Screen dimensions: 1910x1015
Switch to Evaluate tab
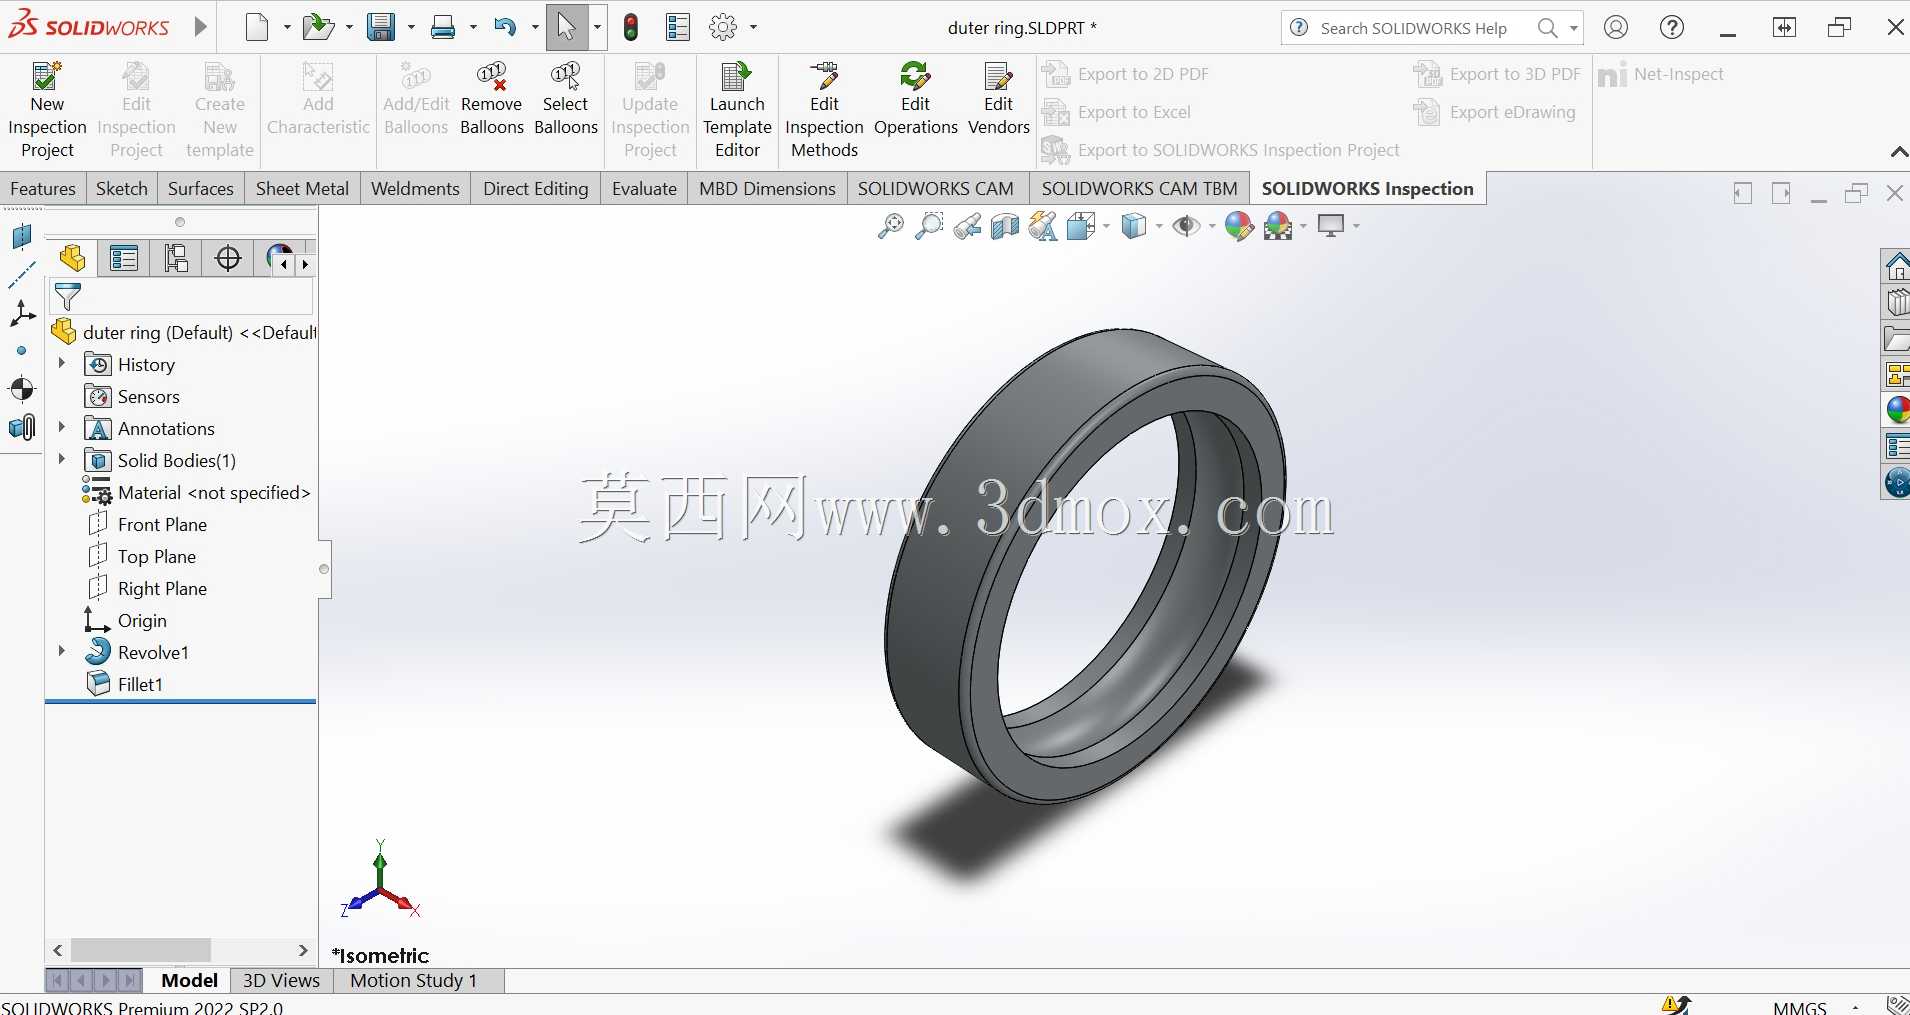(x=644, y=189)
